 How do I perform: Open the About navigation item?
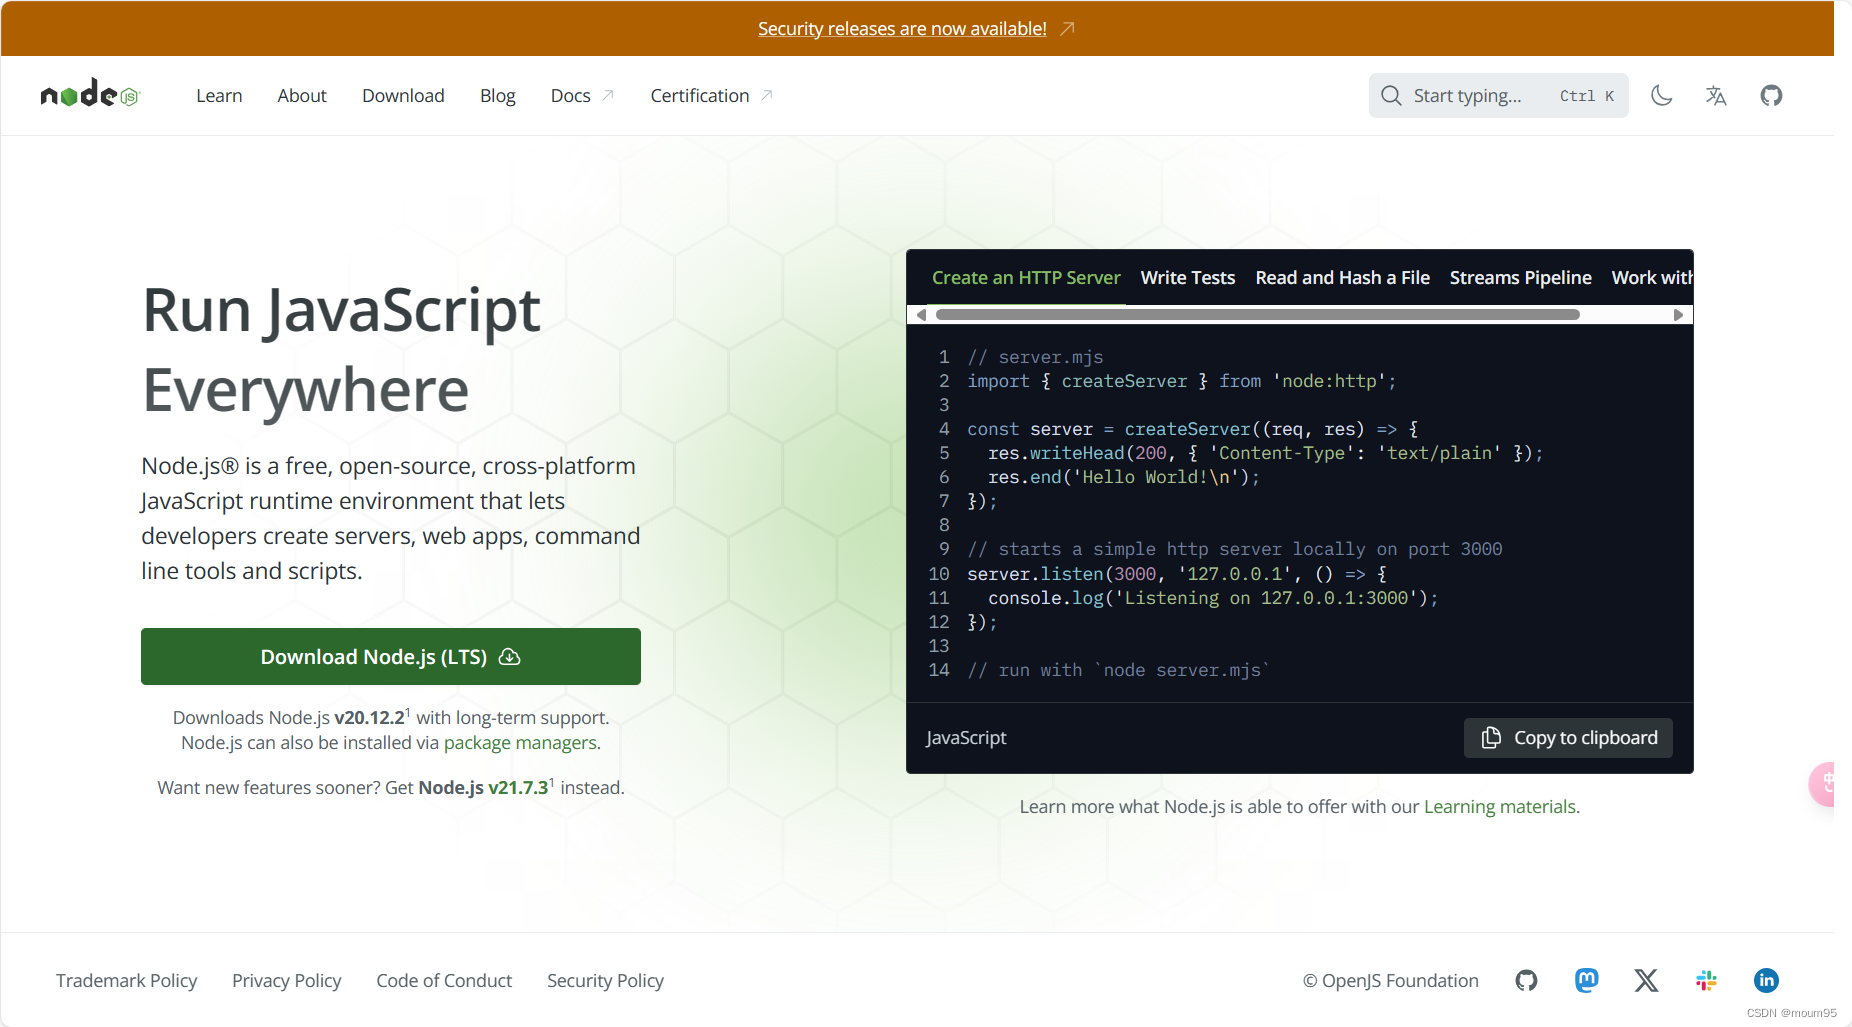coord(302,95)
